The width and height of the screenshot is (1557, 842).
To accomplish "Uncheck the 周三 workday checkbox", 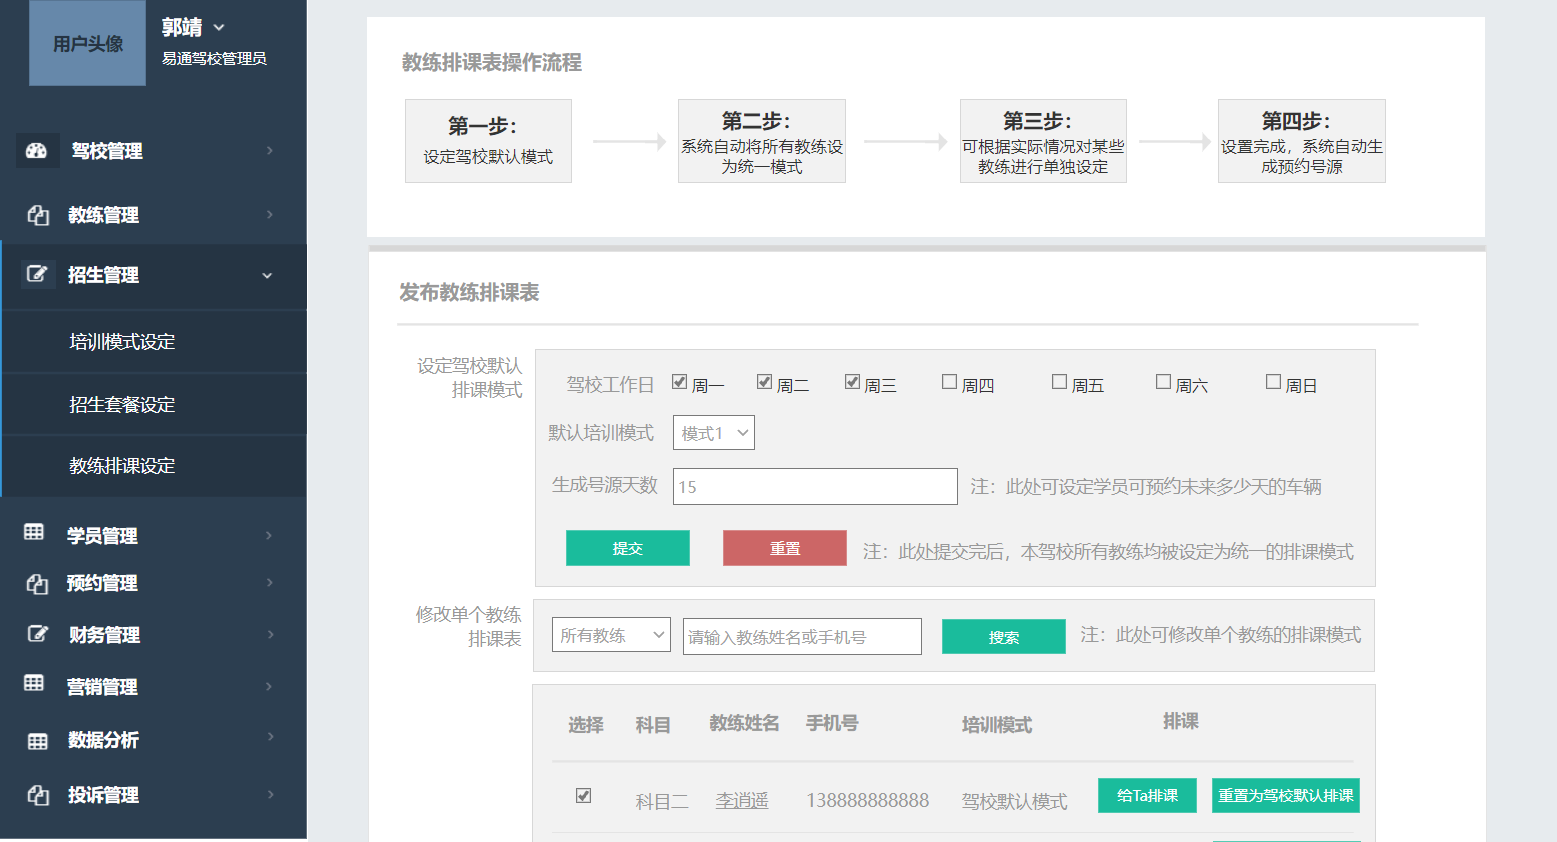I will [853, 382].
